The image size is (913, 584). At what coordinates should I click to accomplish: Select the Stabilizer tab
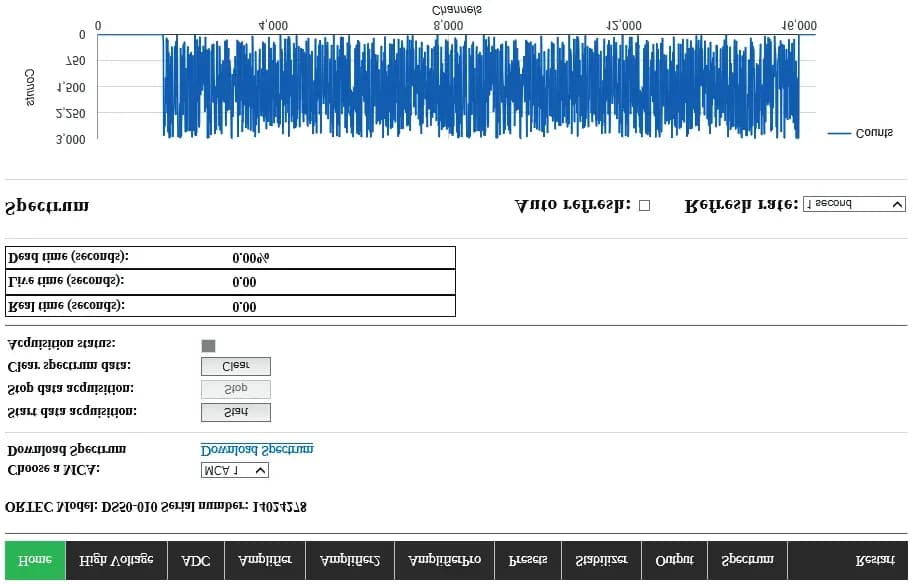pyautogui.click(x=601, y=560)
